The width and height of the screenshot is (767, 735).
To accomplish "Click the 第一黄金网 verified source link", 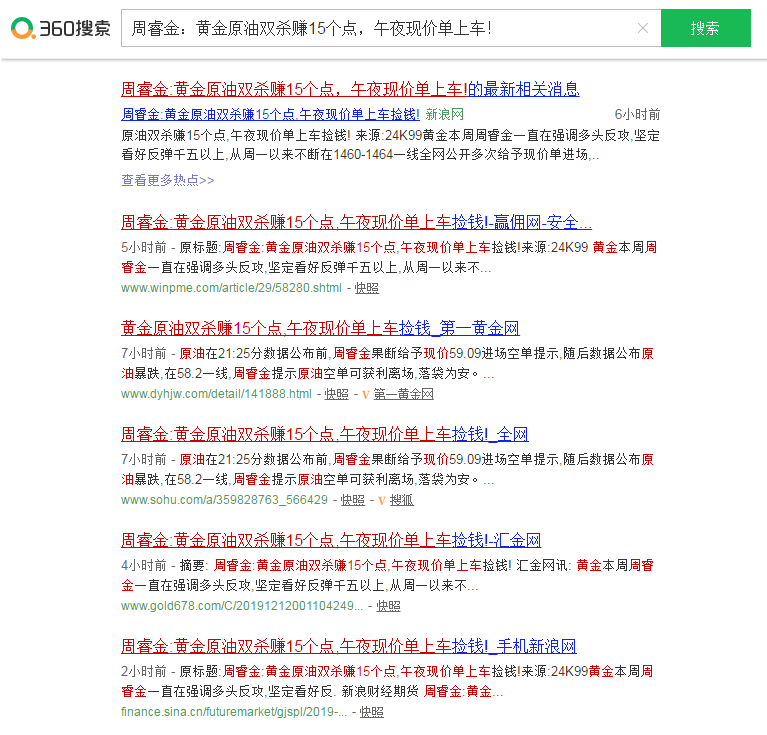I will 404,394.
